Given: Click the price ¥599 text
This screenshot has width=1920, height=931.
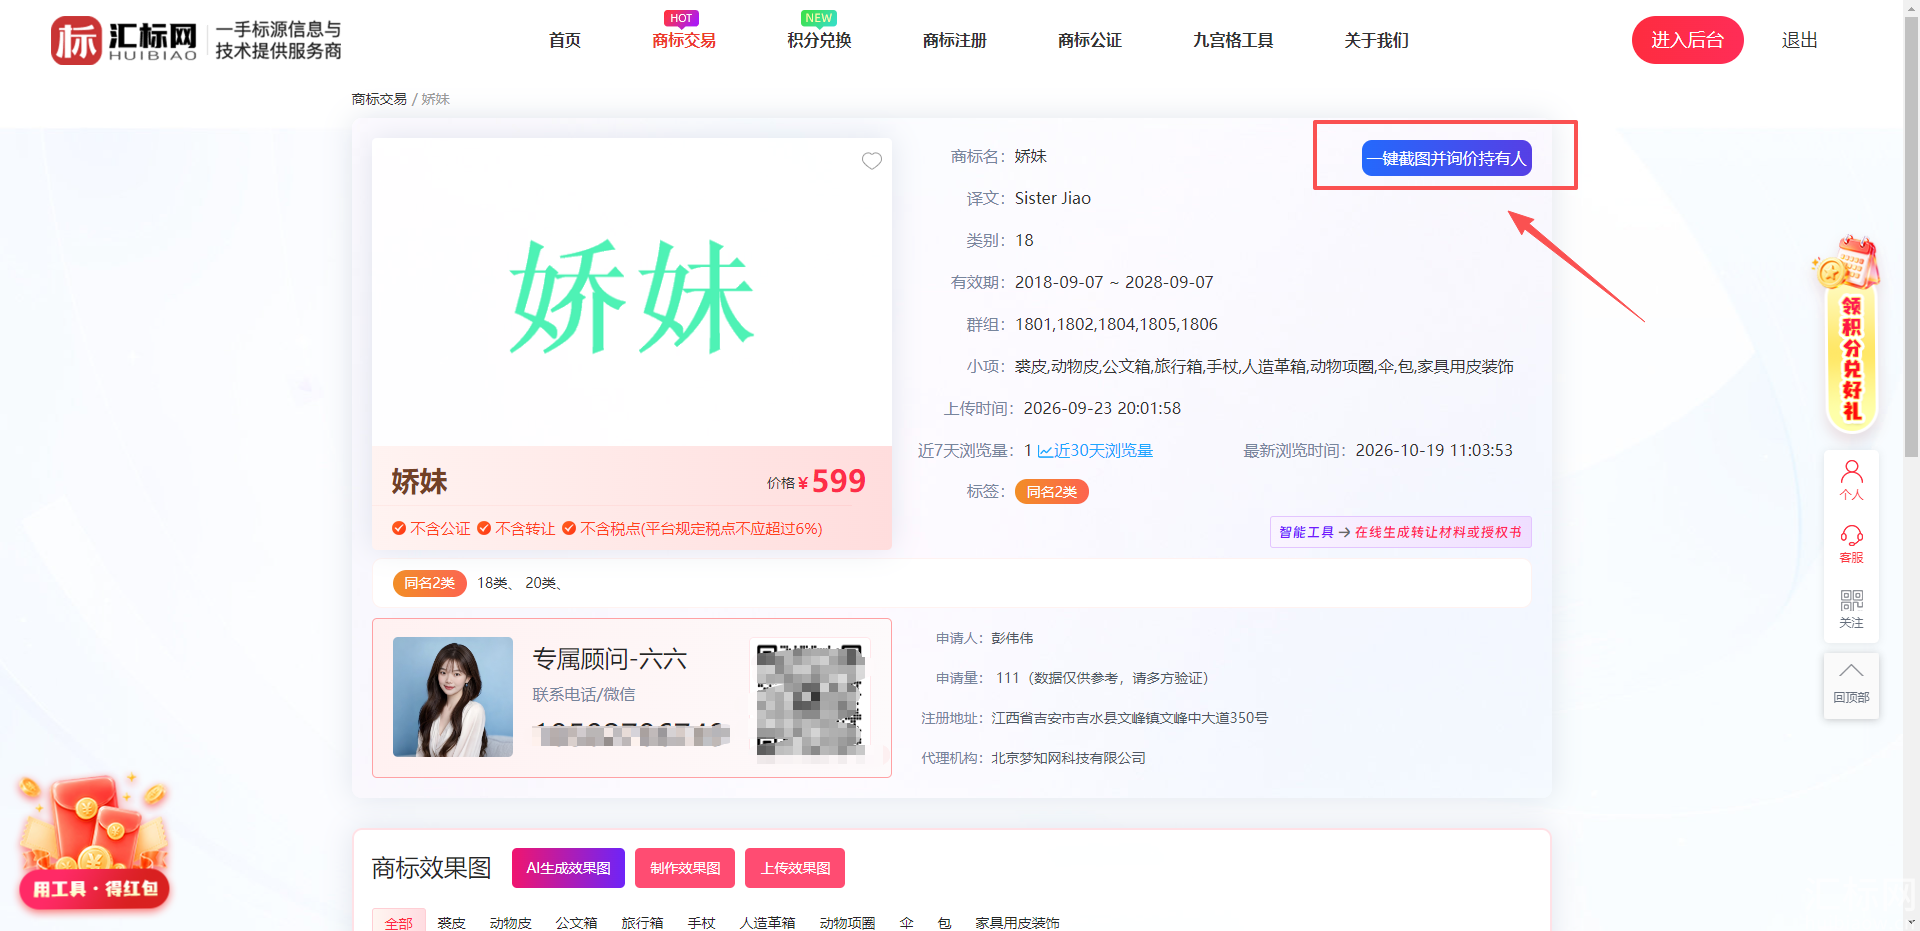Looking at the screenshot, I should 832,482.
